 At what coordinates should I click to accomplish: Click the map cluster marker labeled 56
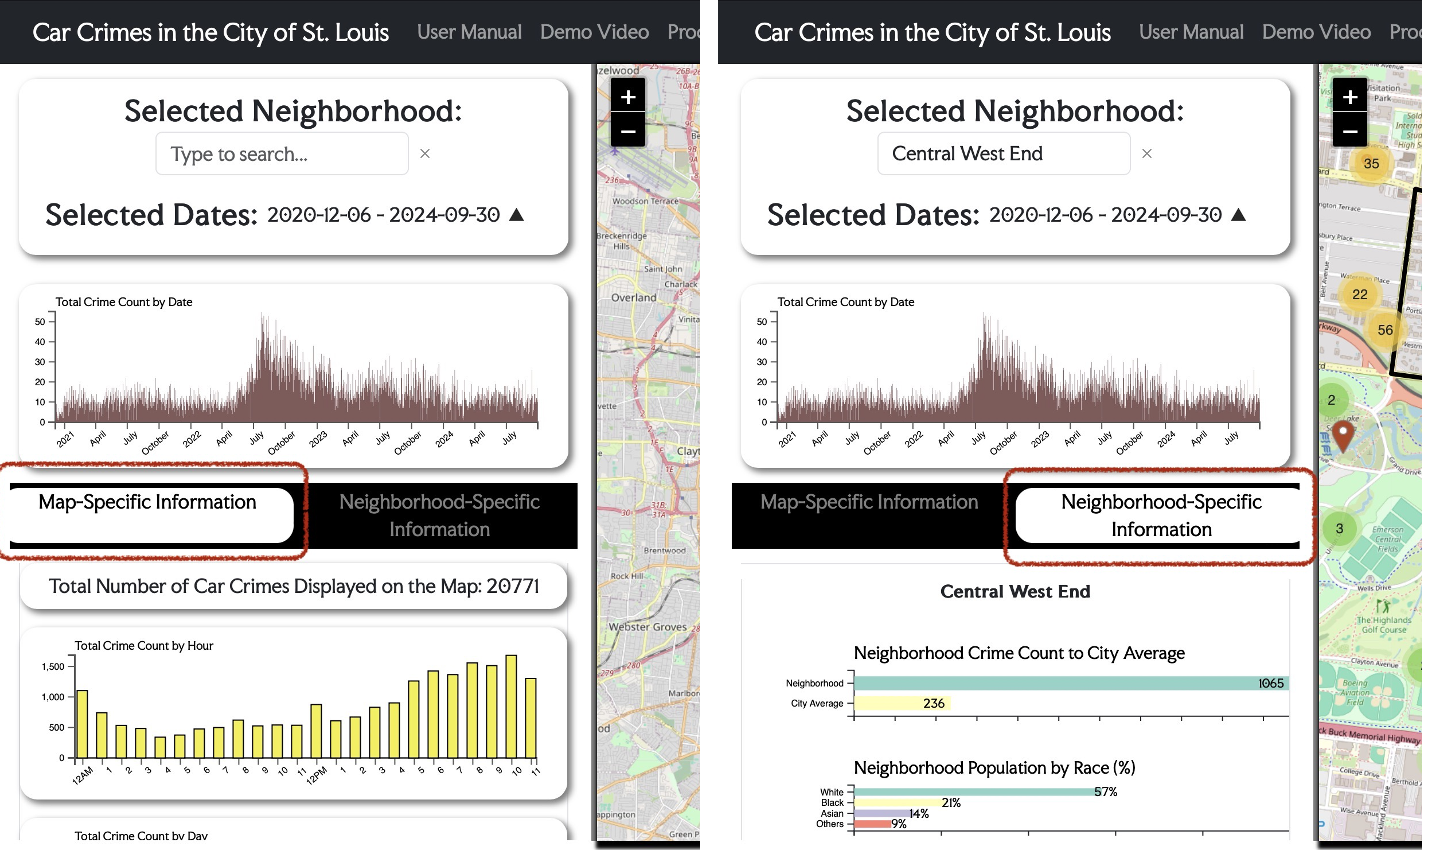point(1385,330)
